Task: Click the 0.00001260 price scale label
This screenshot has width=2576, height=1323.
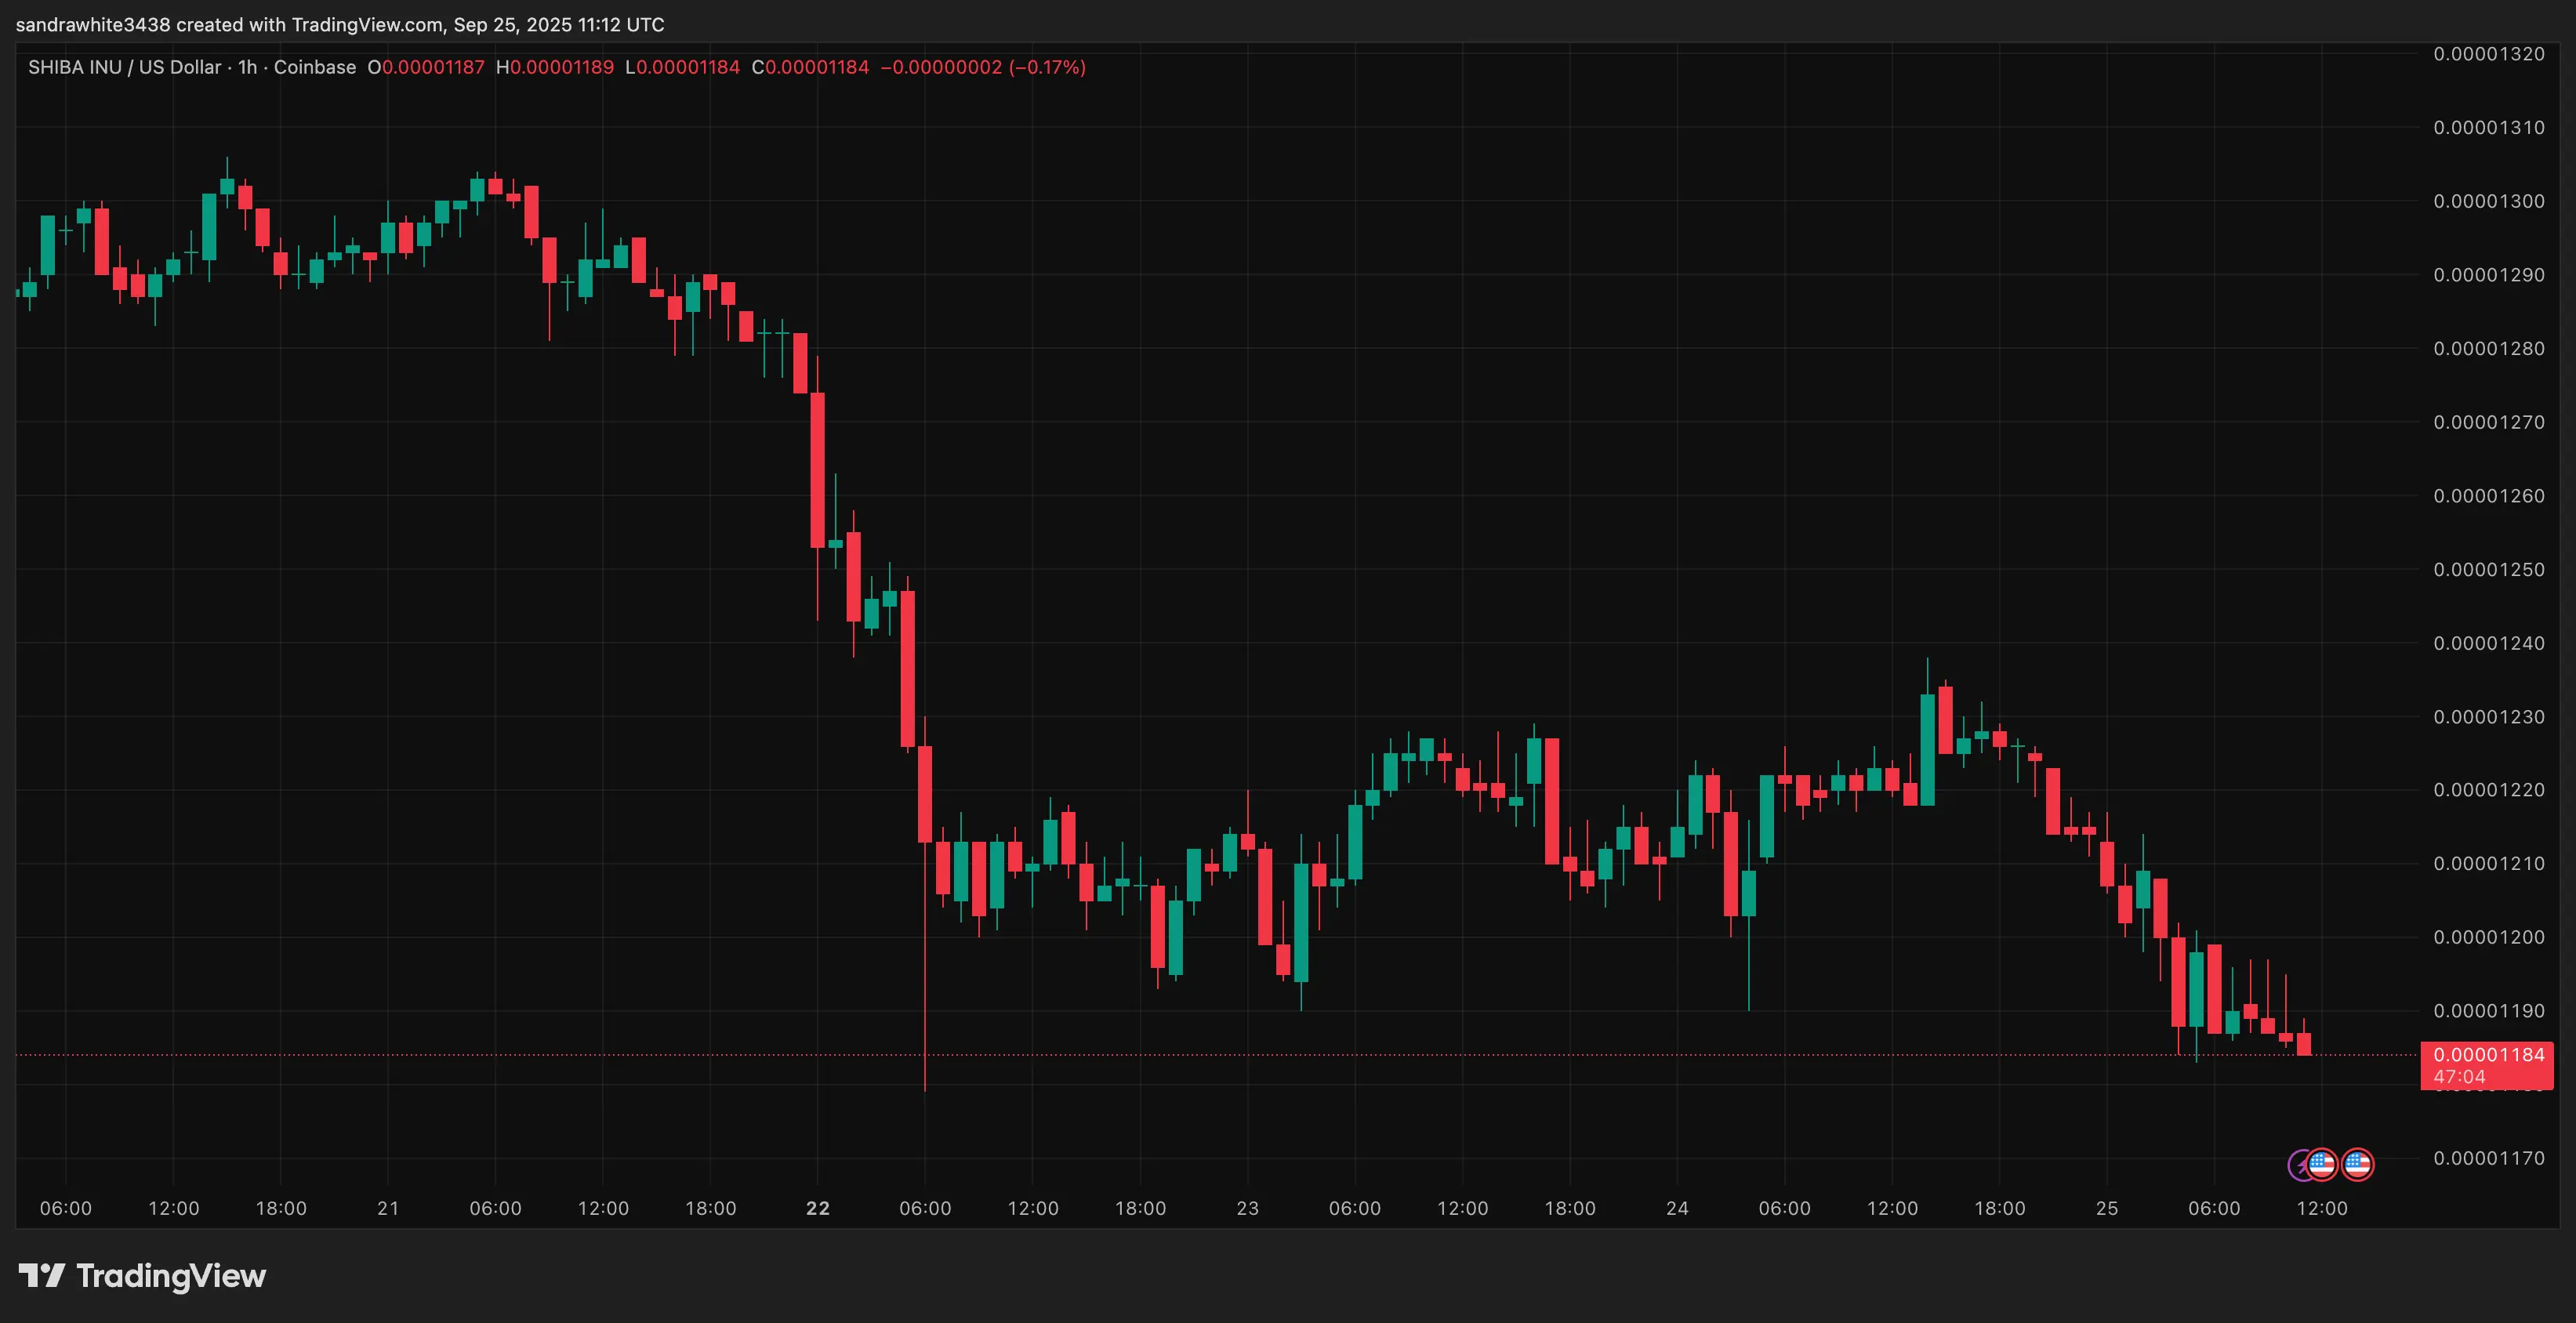Action: [2489, 496]
